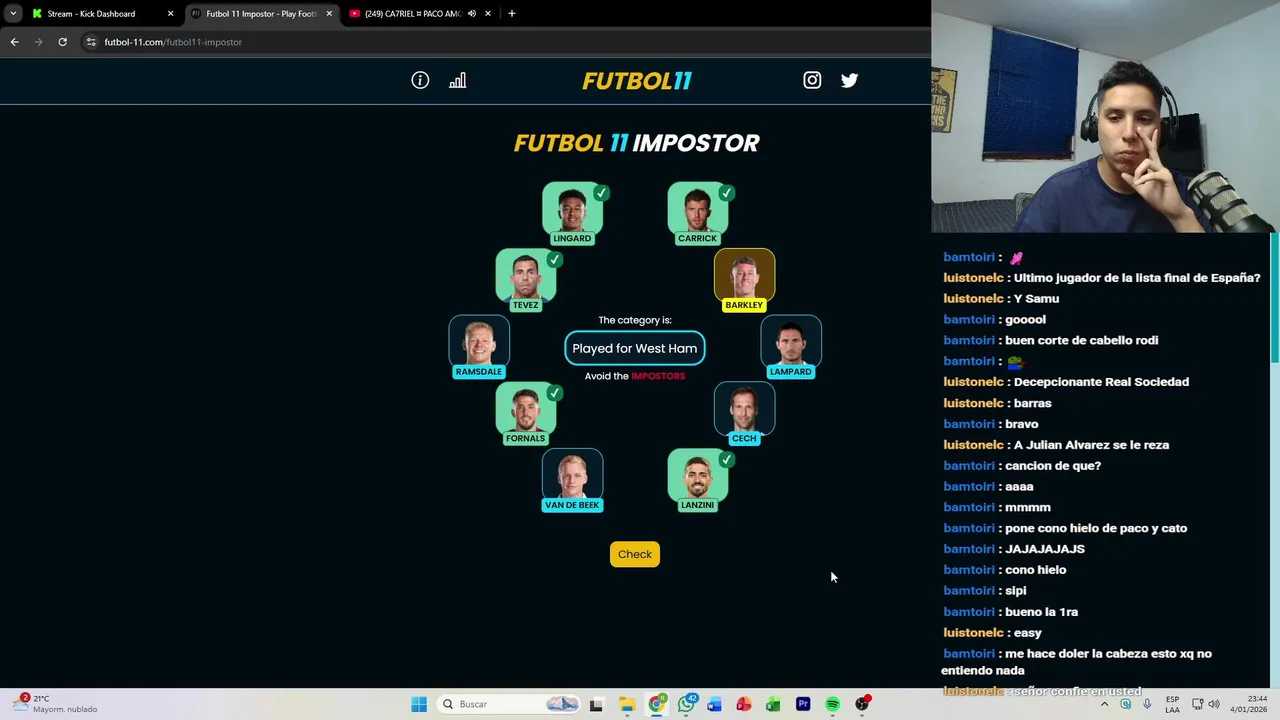Open File Explorer from taskbar

click(627, 704)
